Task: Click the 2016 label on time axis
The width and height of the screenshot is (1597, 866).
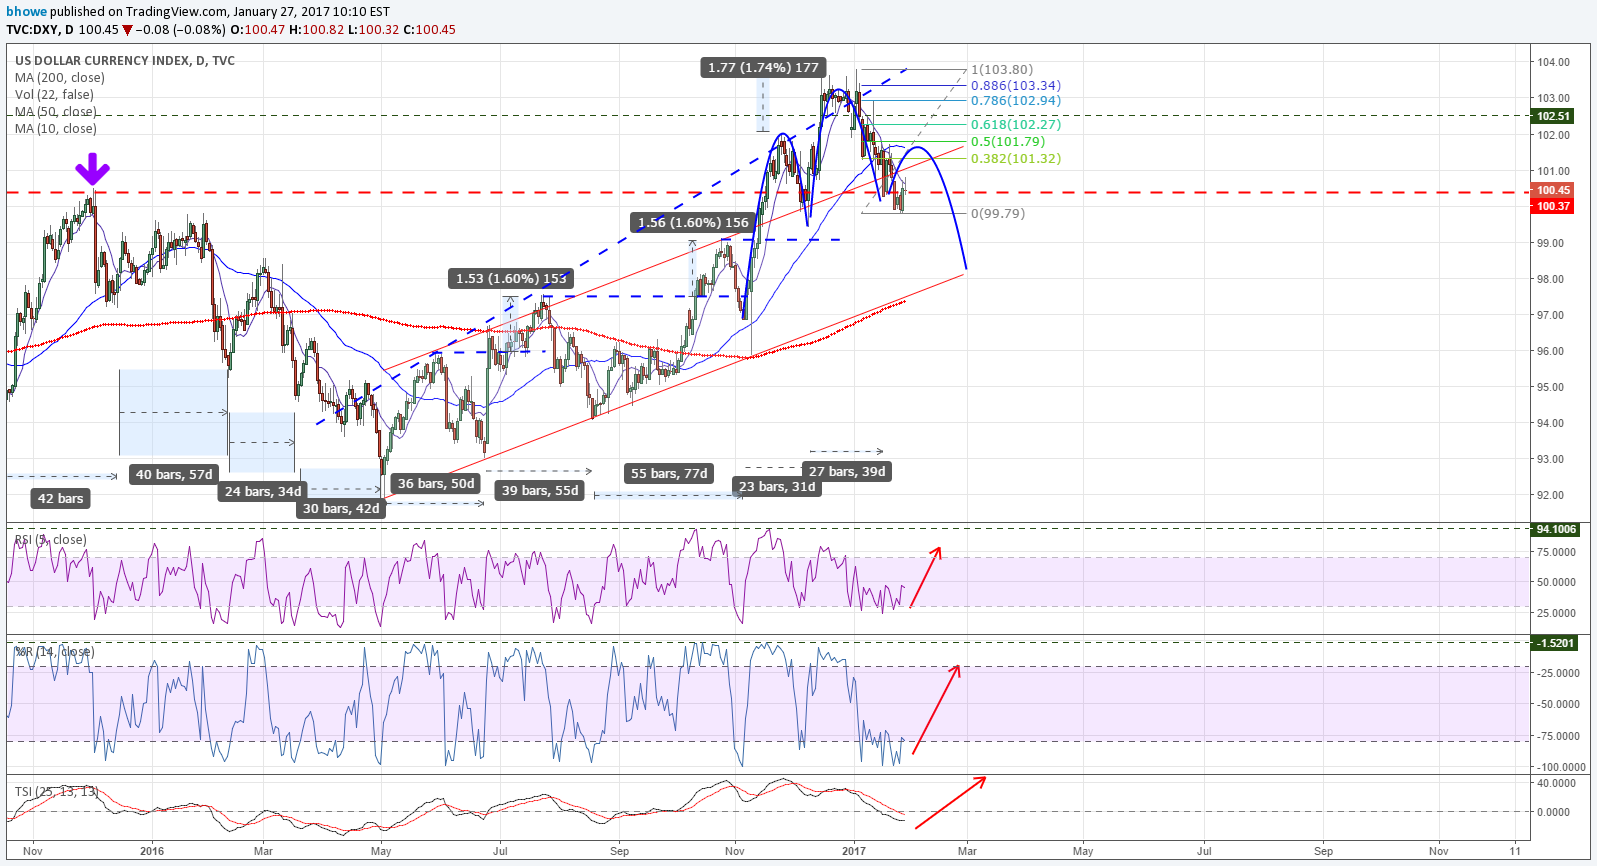Action: click(x=152, y=851)
